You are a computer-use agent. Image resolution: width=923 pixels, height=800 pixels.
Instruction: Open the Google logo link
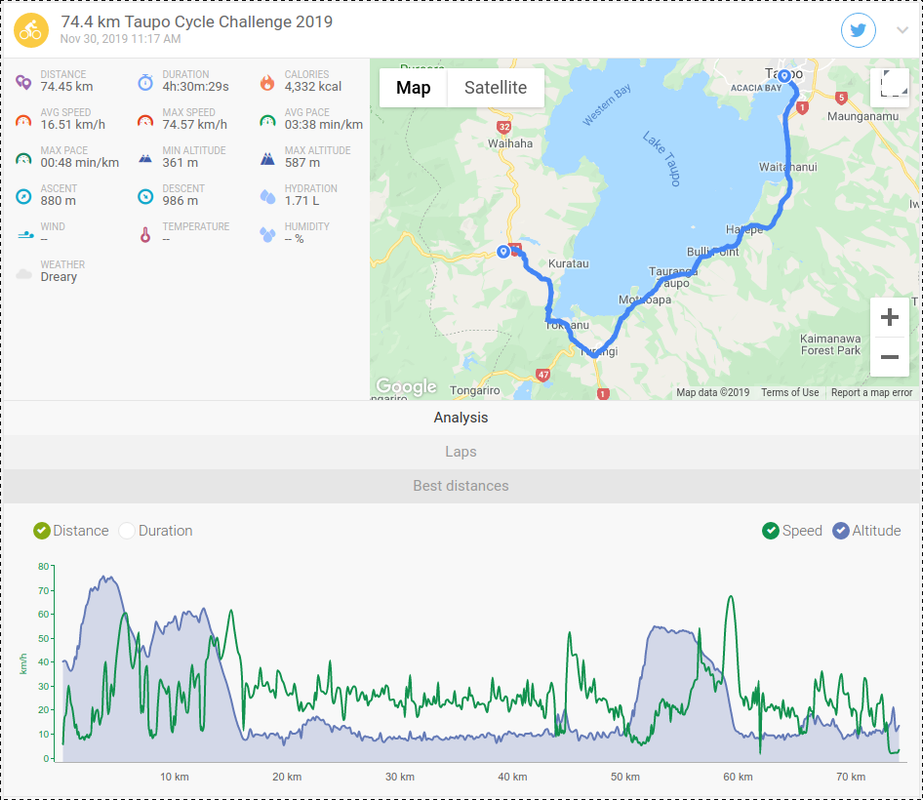[406, 386]
